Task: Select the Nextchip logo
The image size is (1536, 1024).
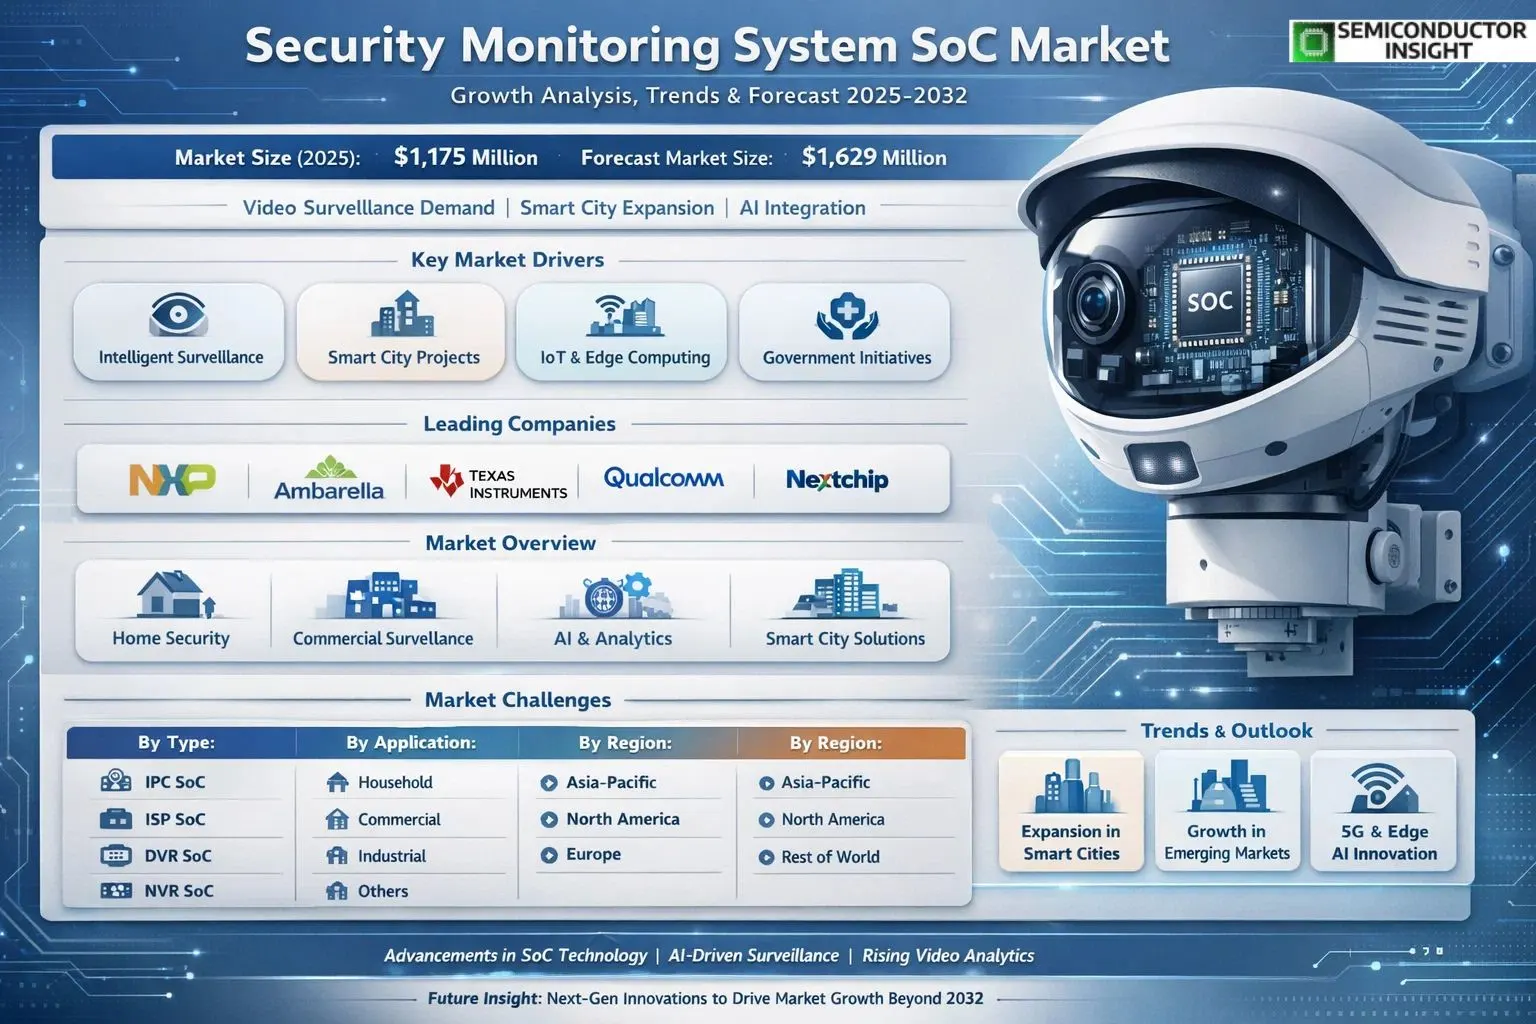Action: point(837,480)
